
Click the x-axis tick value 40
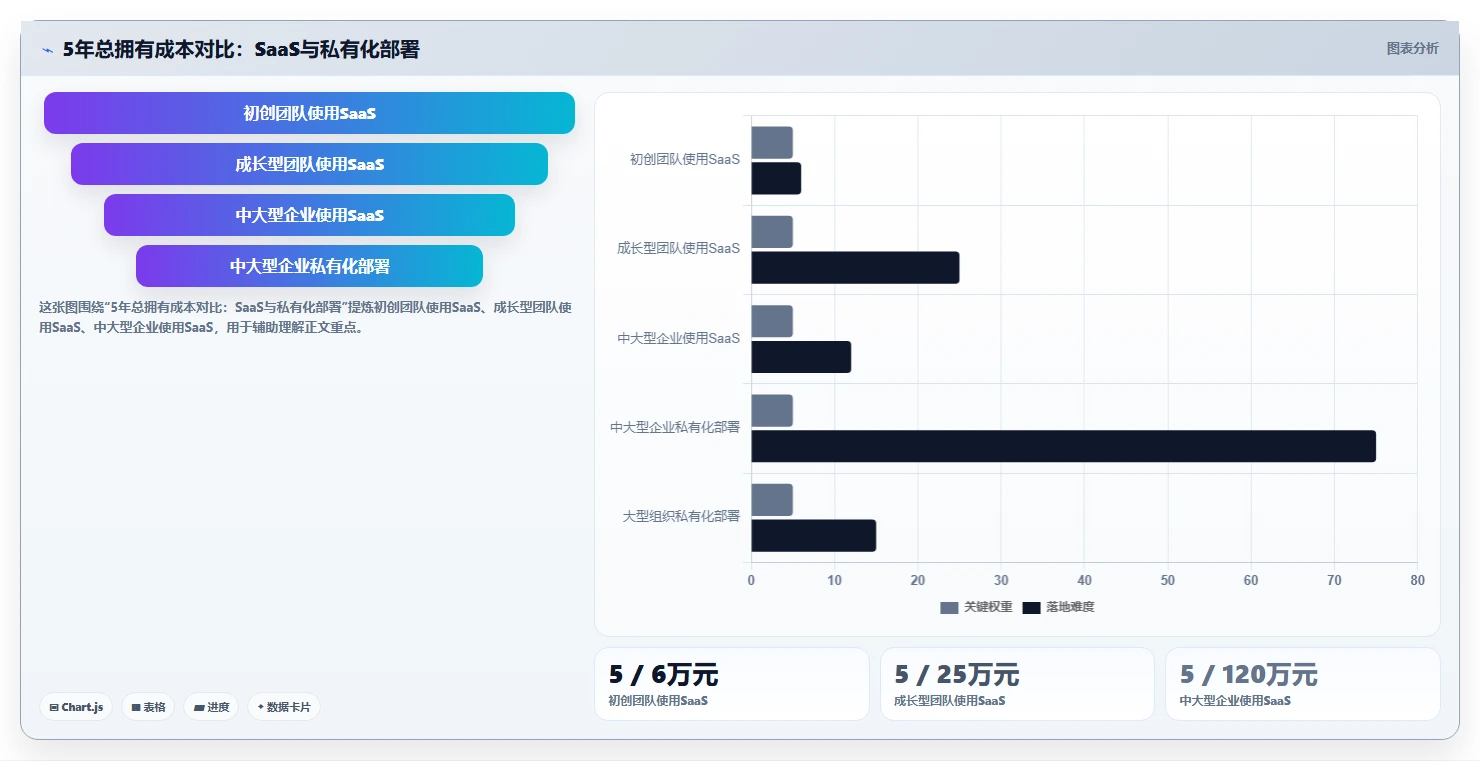pyautogui.click(x=1084, y=580)
